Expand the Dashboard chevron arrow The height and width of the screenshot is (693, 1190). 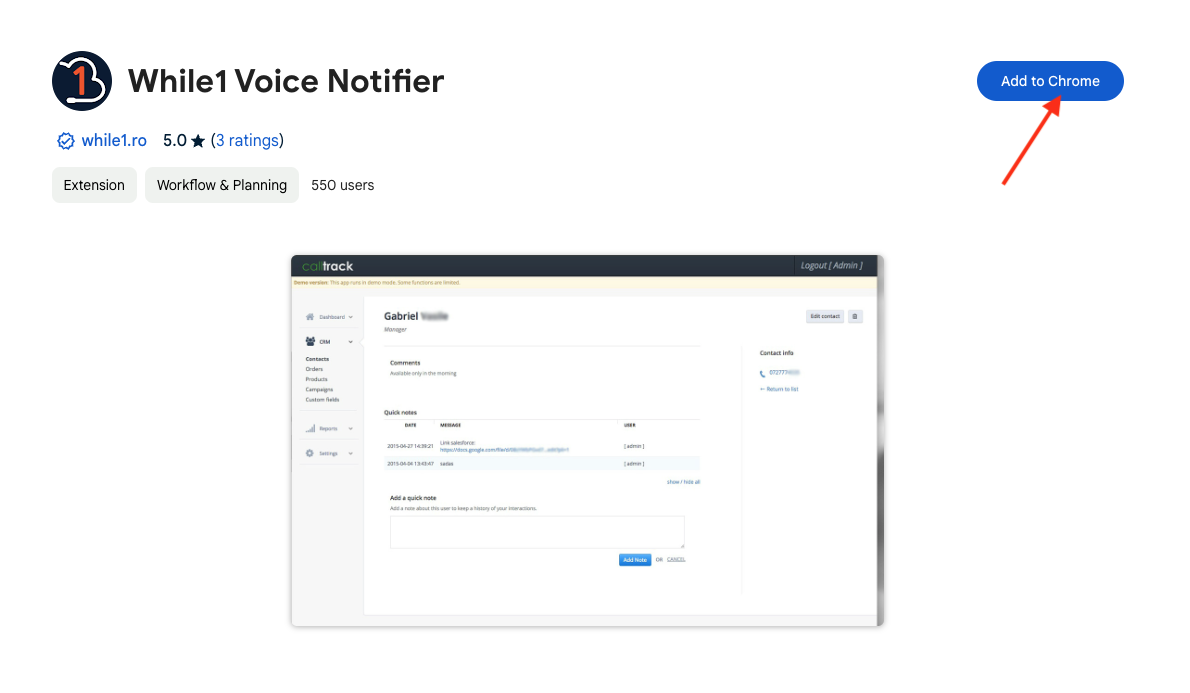[351, 317]
